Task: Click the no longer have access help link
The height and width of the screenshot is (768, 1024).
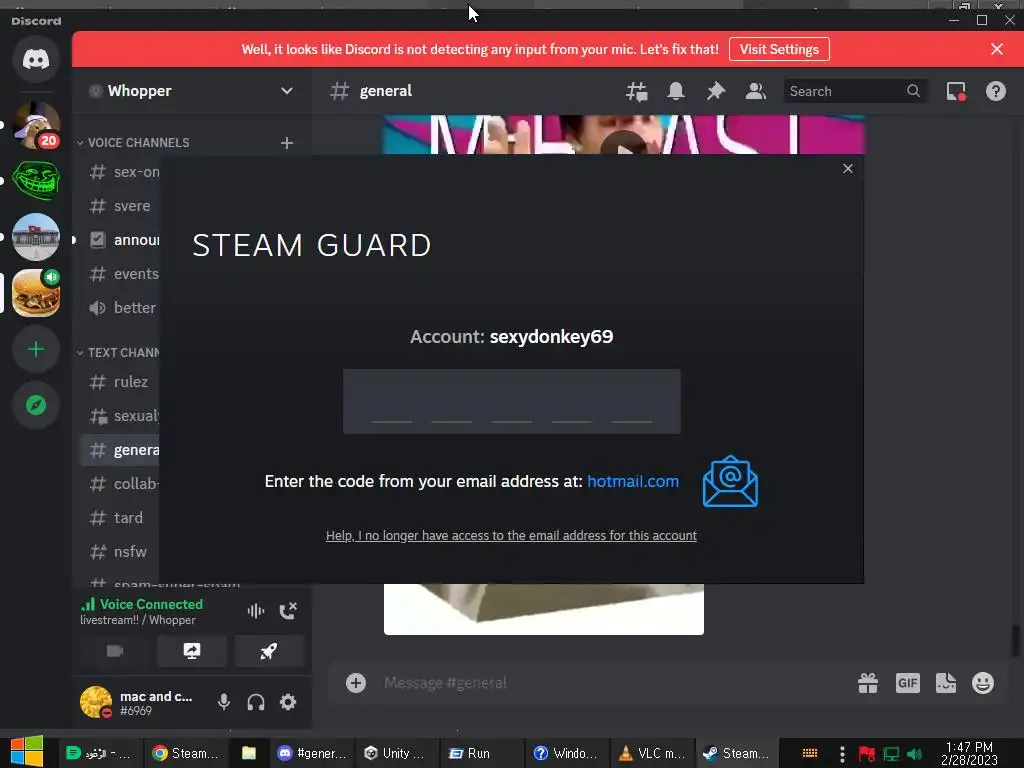Action: pyautogui.click(x=511, y=536)
